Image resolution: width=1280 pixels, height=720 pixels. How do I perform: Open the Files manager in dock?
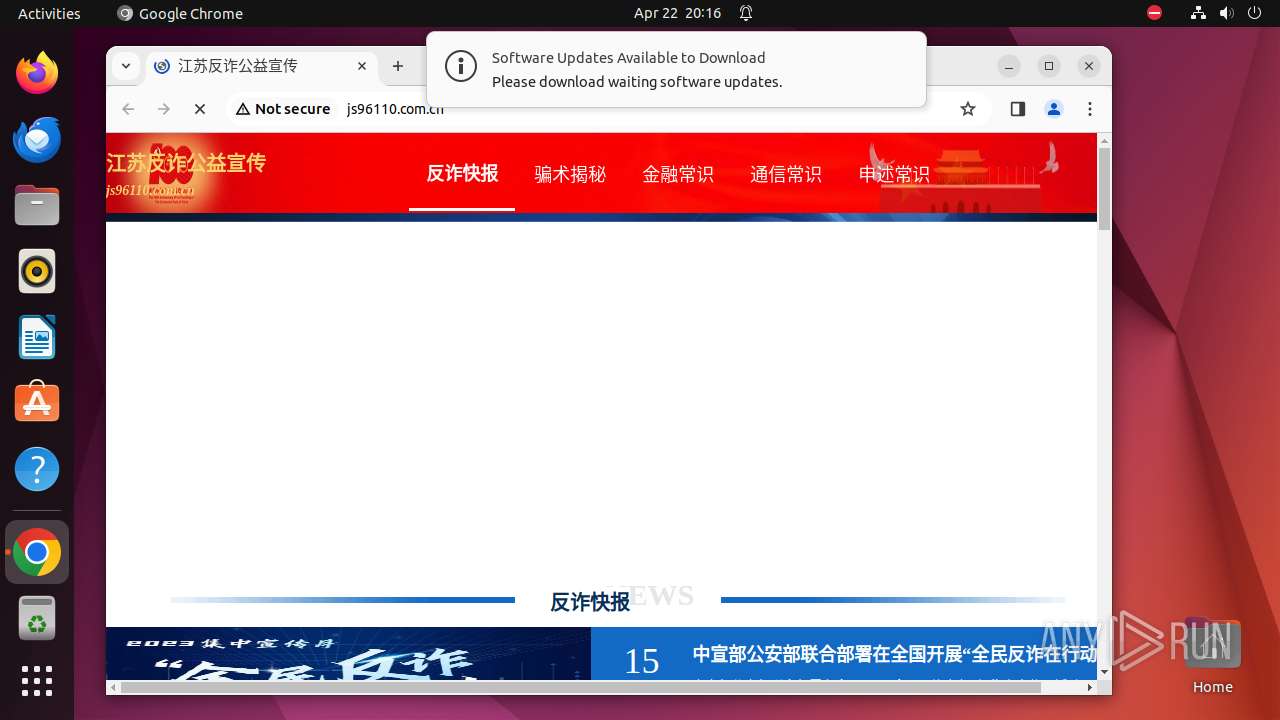(37, 206)
